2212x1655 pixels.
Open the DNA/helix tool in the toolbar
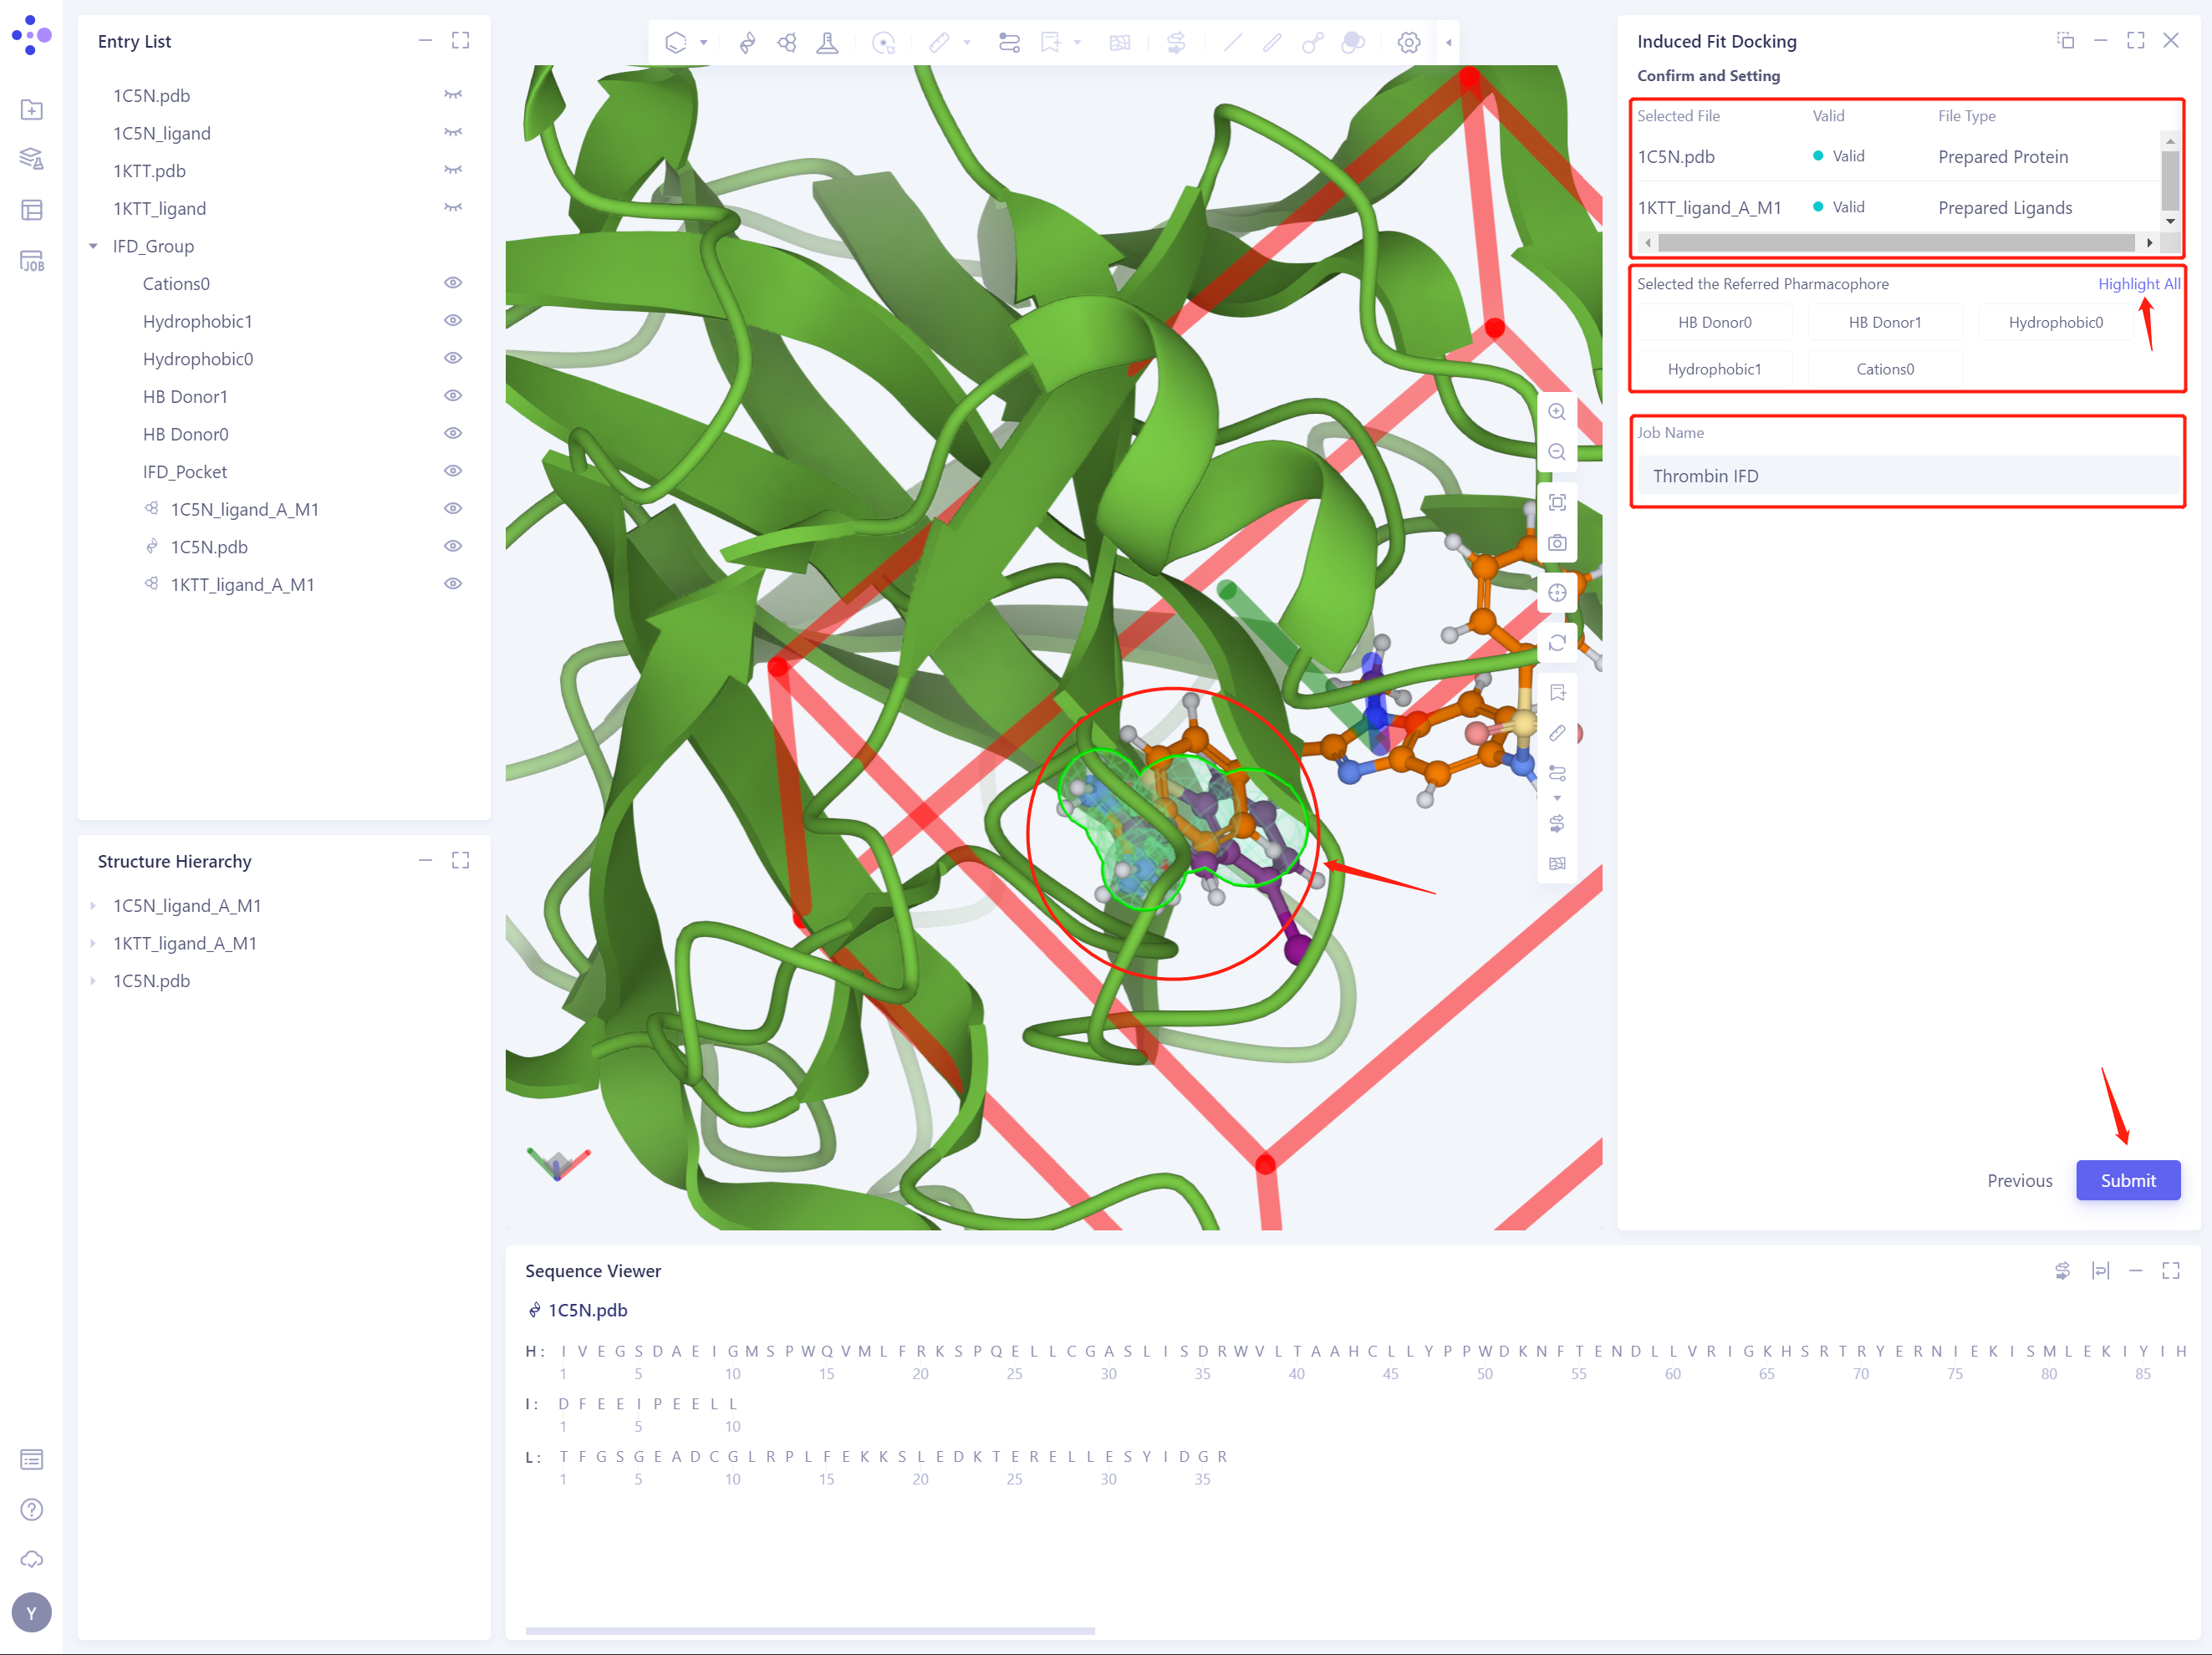(747, 42)
